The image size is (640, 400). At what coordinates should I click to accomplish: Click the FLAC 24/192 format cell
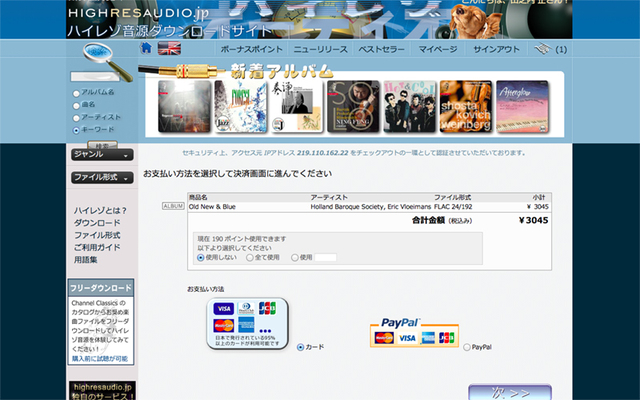(x=453, y=207)
